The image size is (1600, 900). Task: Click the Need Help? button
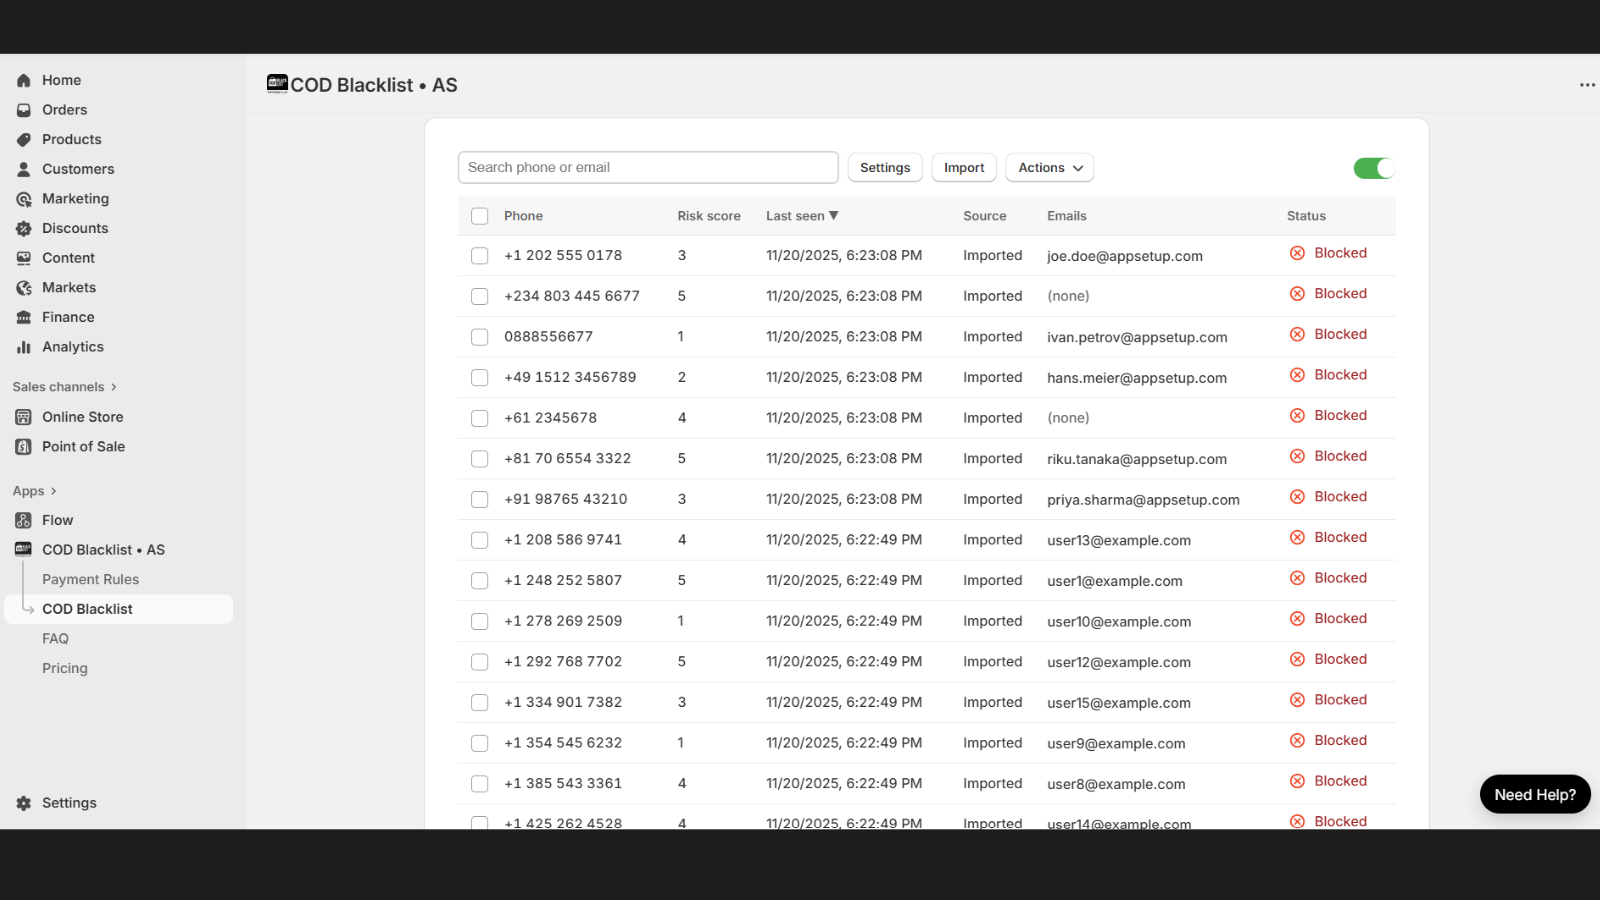(1534, 795)
